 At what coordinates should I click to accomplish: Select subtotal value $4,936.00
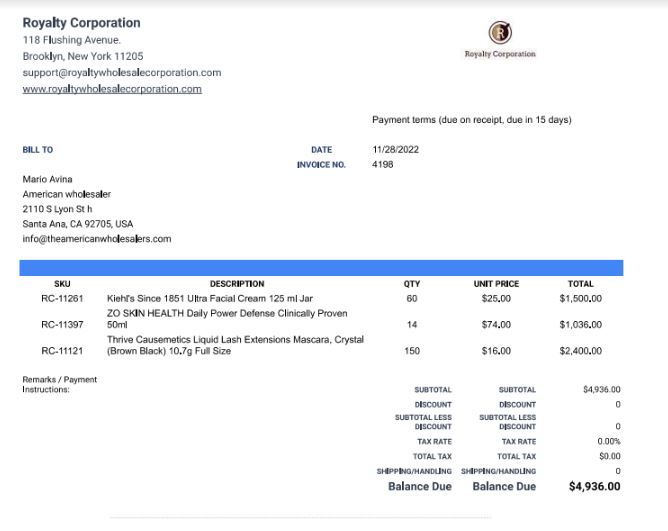point(602,390)
